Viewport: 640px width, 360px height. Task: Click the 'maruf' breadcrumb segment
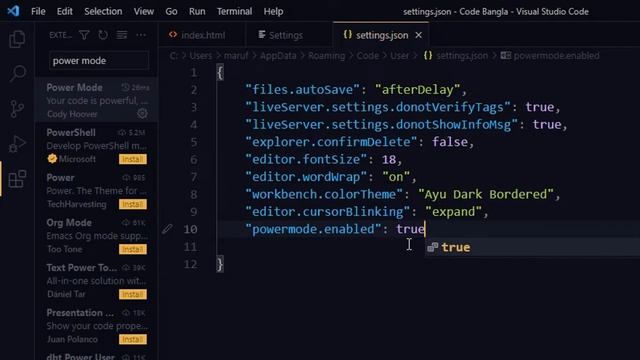point(236,56)
